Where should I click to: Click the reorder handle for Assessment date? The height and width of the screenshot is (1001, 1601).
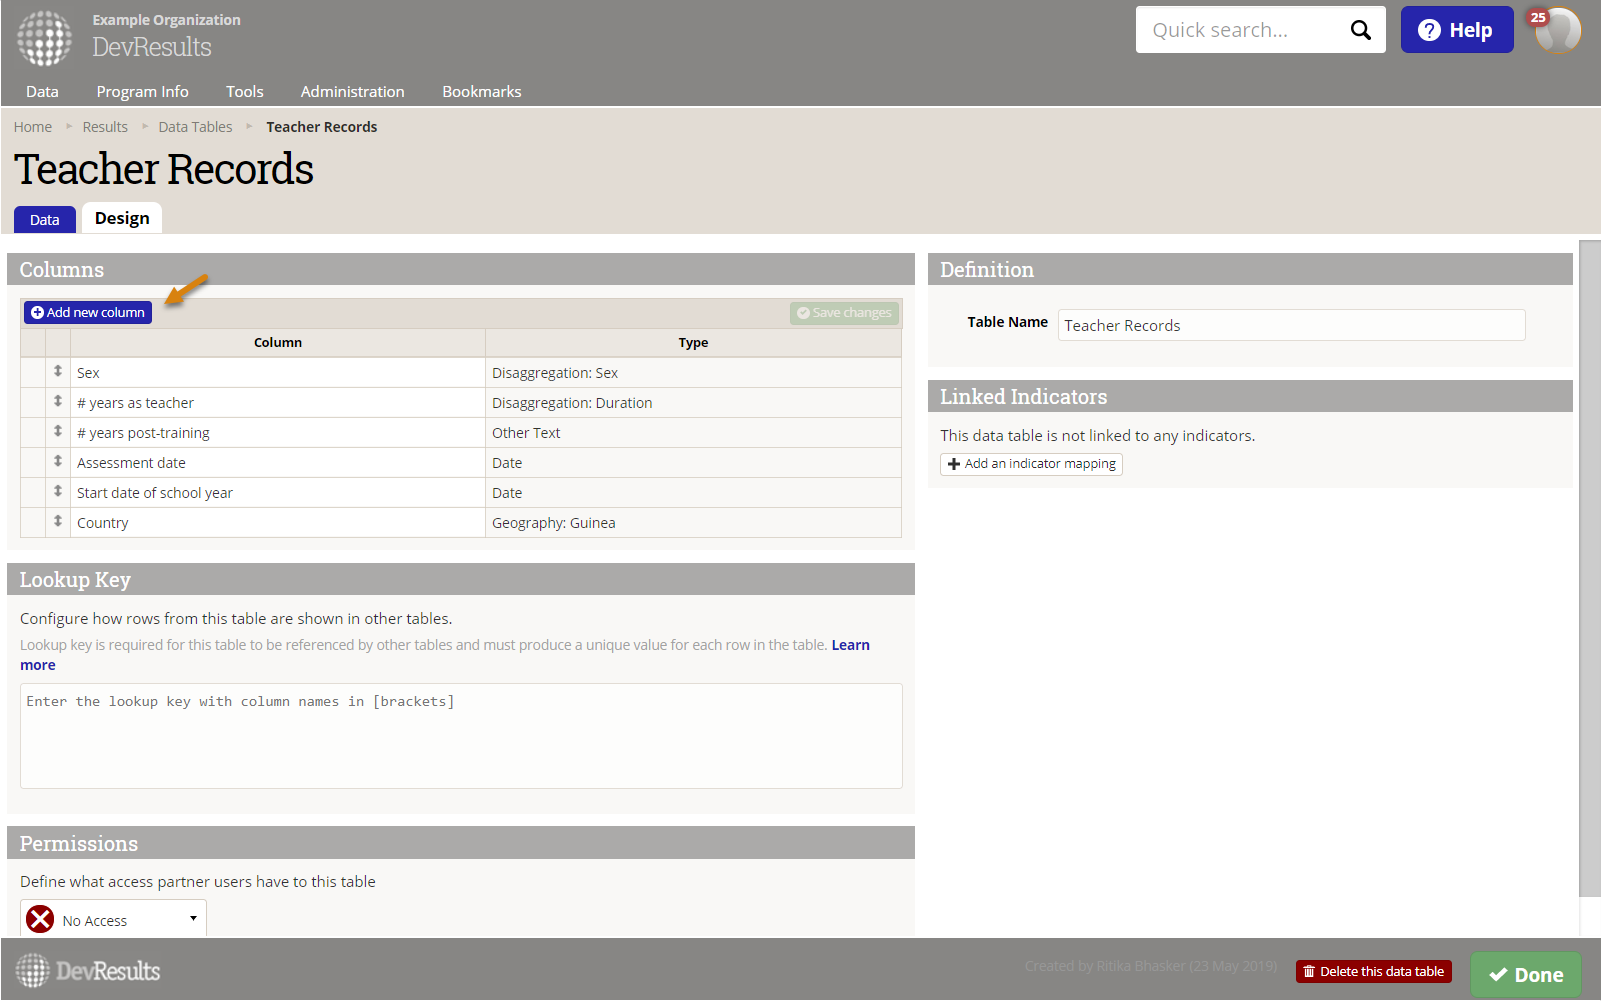tap(58, 462)
